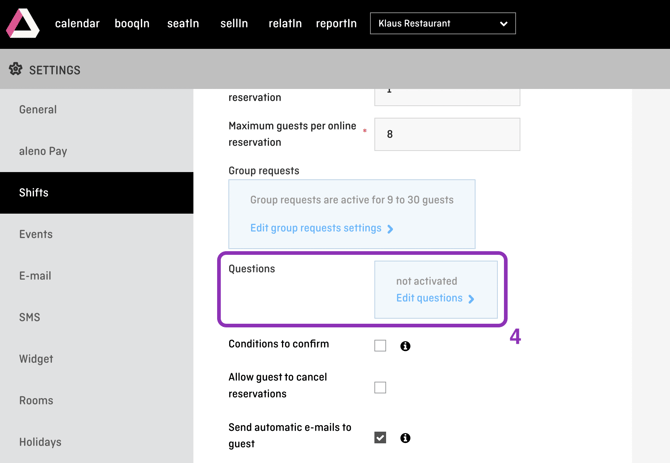
Task: Click info icon beside Send automatic e-mails
Action: tap(405, 438)
